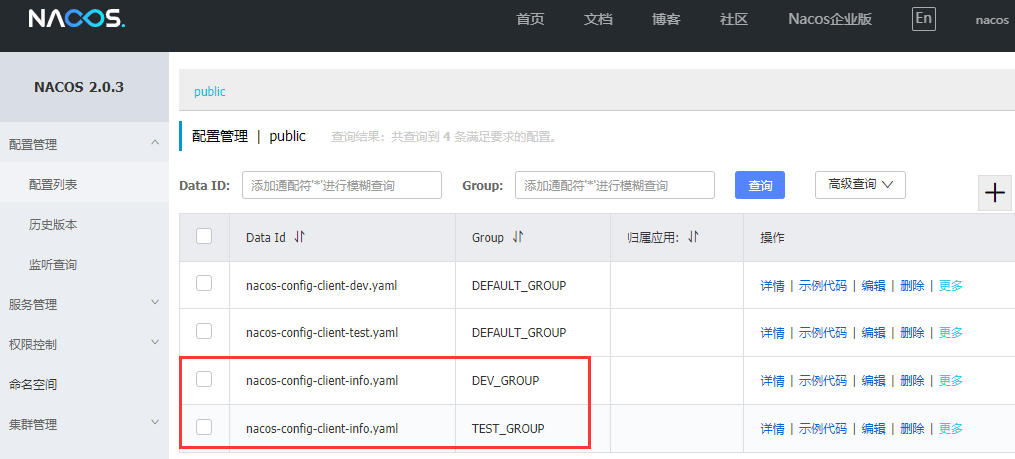The height and width of the screenshot is (459, 1015).
Task: Open 示例代码 for nacos-config-client-test.yaml
Action: pos(822,333)
